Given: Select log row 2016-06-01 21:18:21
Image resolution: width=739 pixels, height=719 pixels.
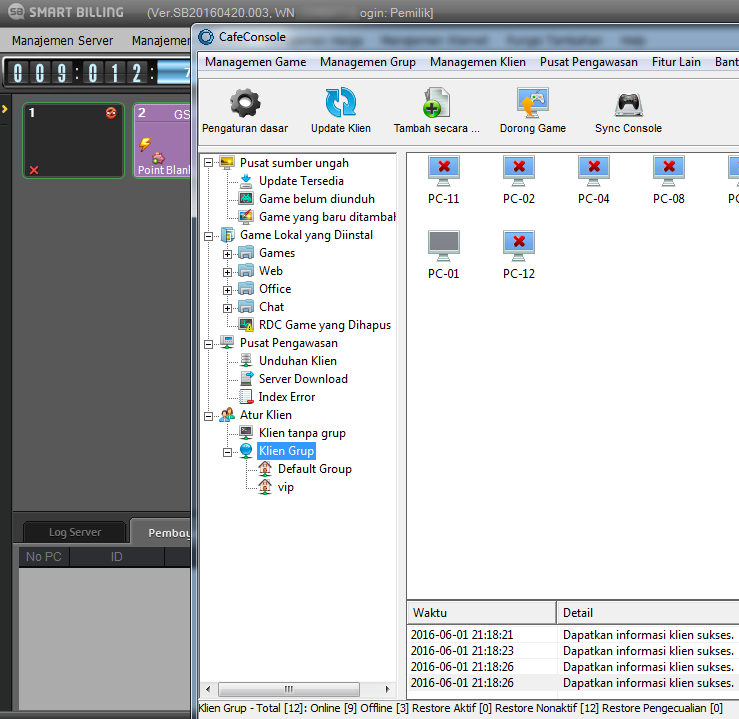Looking at the screenshot, I should coord(573,635).
